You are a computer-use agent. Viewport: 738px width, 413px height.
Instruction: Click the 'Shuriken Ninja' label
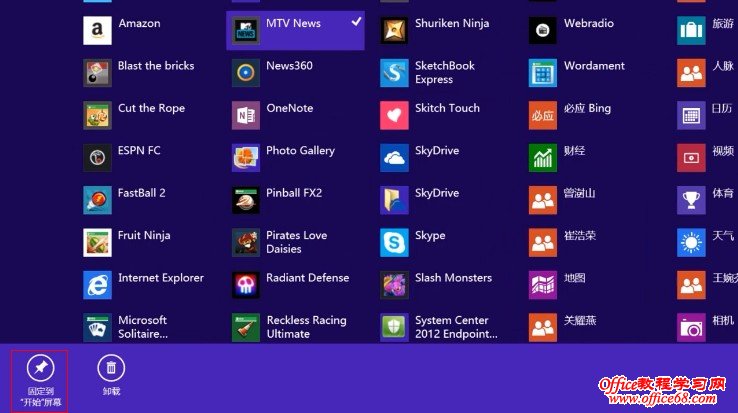tap(452, 24)
